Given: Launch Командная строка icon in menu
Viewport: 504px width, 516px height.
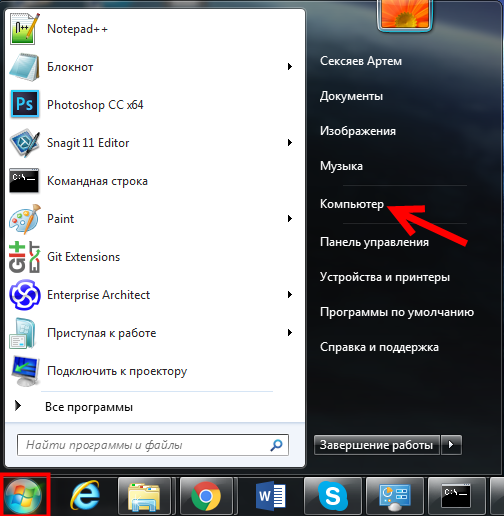Looking at the screenshot, I should [24, 180].
